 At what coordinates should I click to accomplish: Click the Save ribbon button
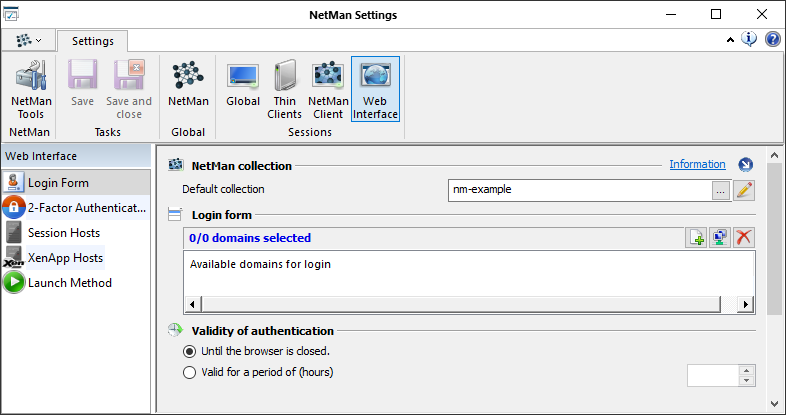click(82, 84)
